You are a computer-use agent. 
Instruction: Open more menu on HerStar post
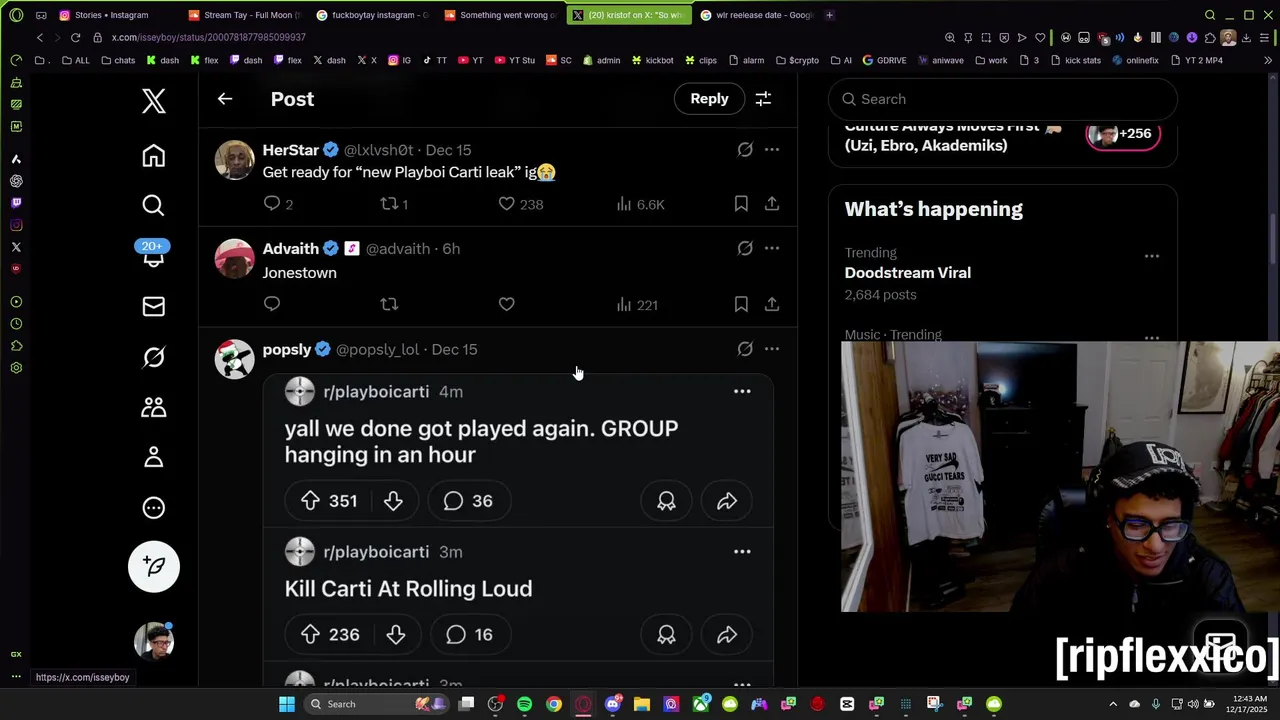[x=772, y=150]
